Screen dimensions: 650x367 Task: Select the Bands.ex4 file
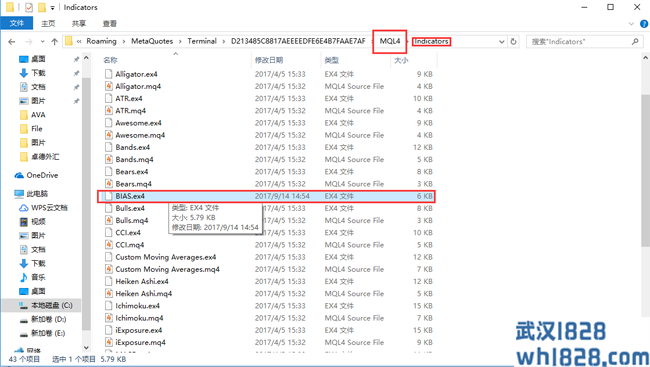click(133, 147)
